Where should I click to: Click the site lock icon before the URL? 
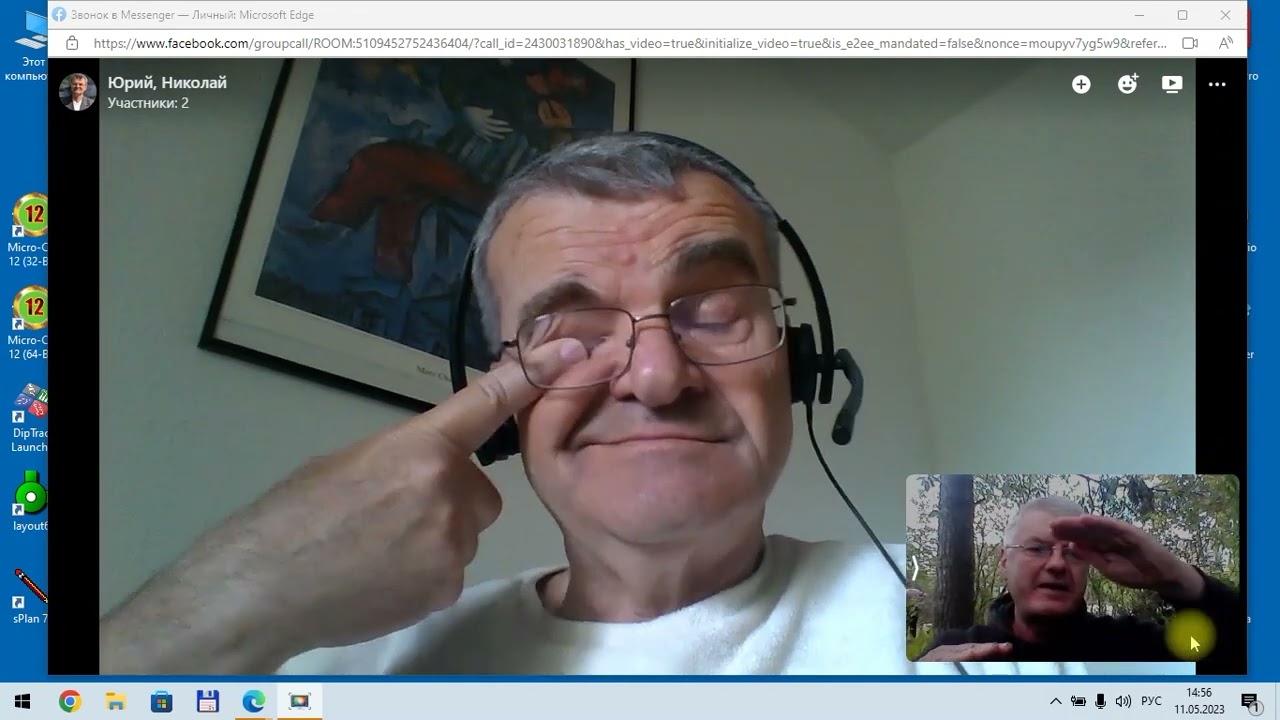click(72, 43)
